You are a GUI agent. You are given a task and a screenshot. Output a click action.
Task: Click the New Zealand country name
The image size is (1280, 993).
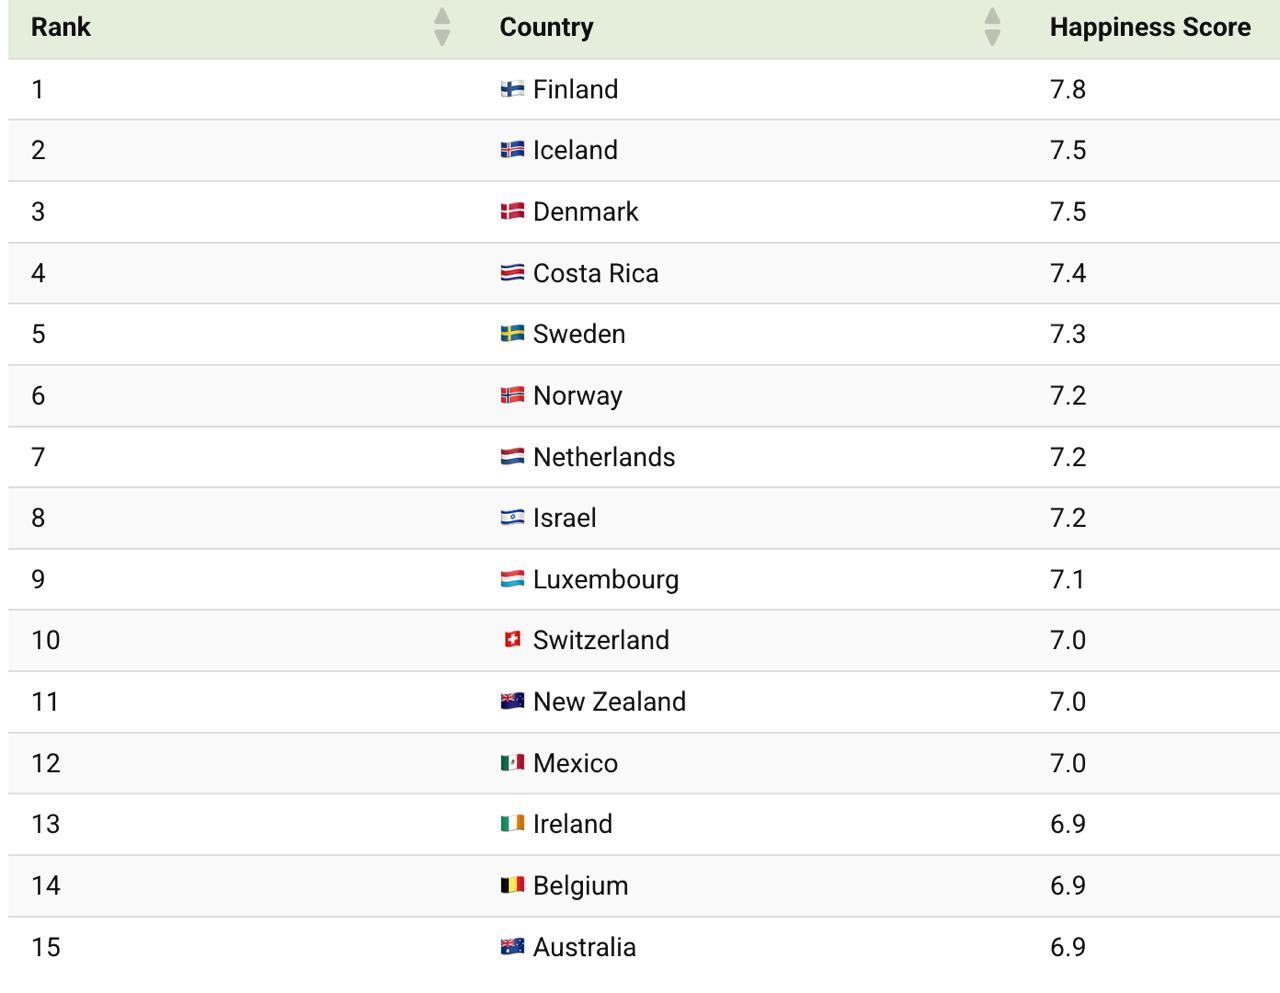(609, 702)
